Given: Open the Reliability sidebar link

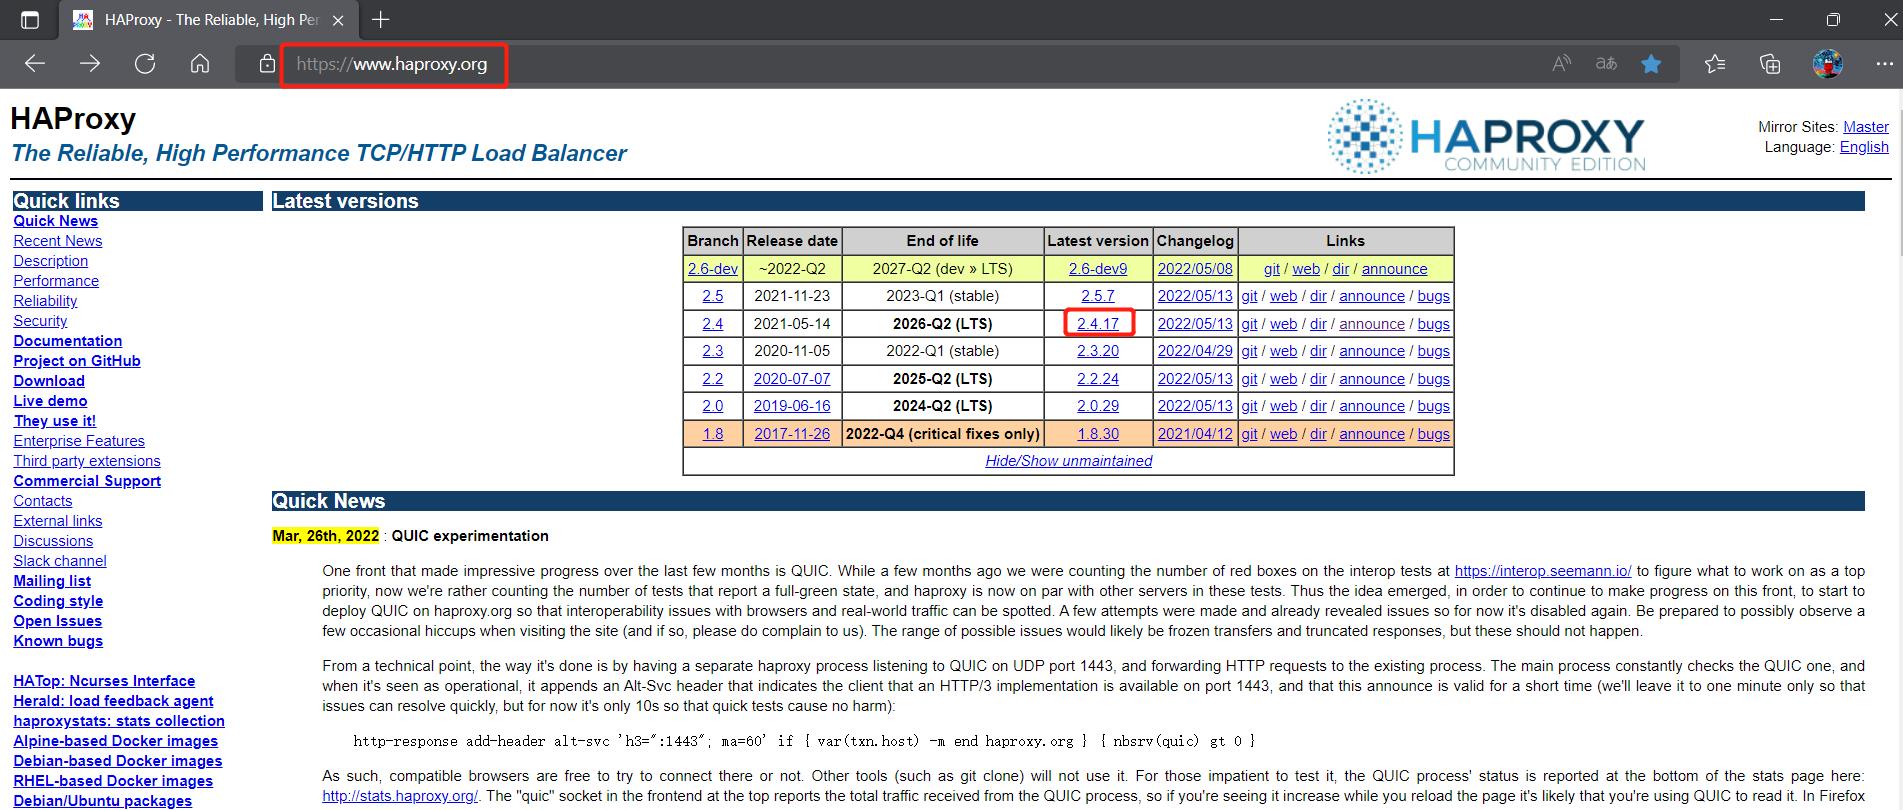Looking at the screenshot, I should (x=45, y=301).
